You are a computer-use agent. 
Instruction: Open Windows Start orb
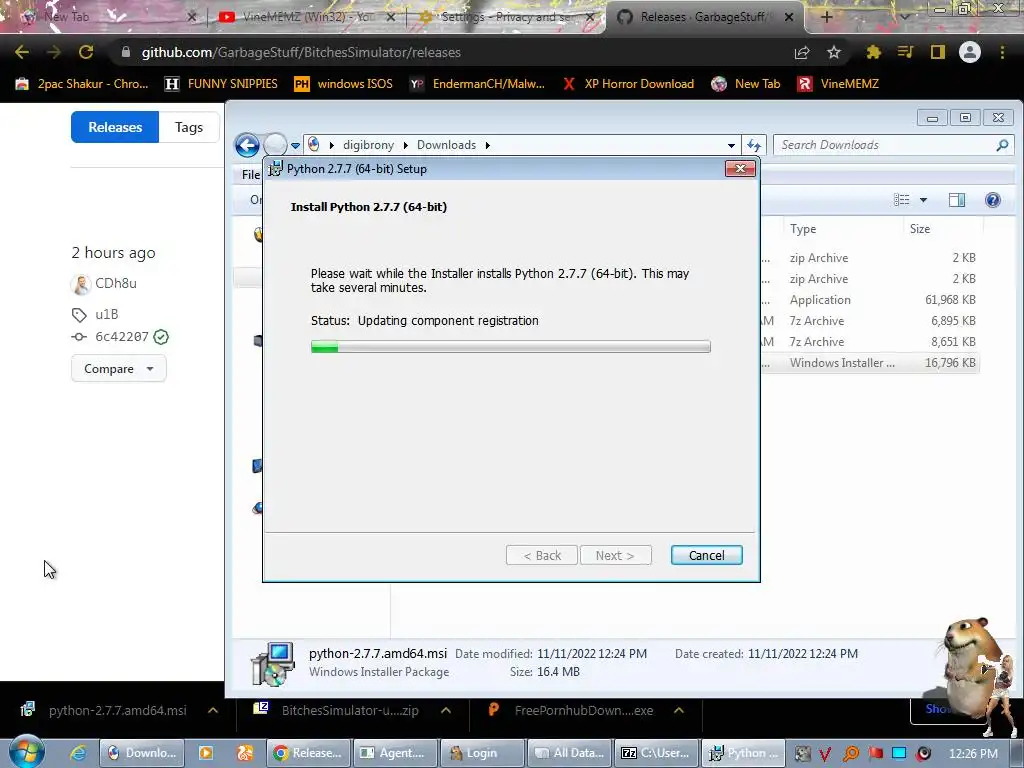click(27, 752)
